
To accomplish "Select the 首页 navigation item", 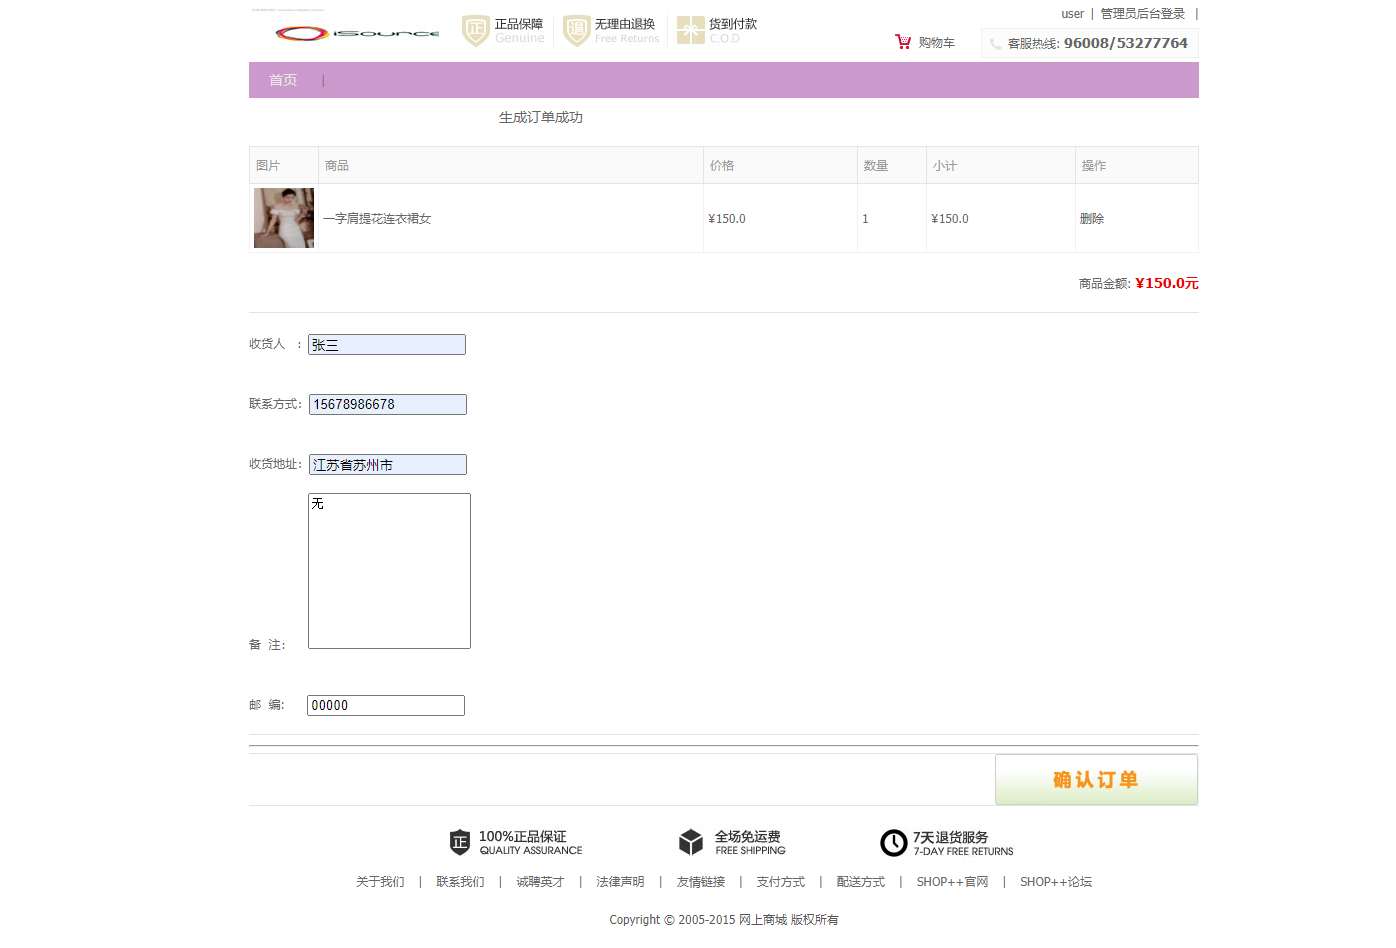I will click(x=283, y=80).
